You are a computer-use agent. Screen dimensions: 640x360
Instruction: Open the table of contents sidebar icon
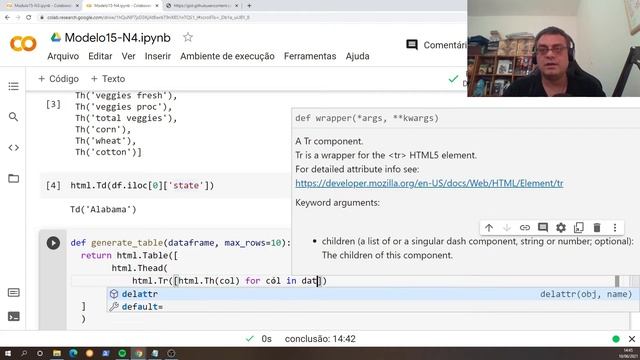(13, 86)
